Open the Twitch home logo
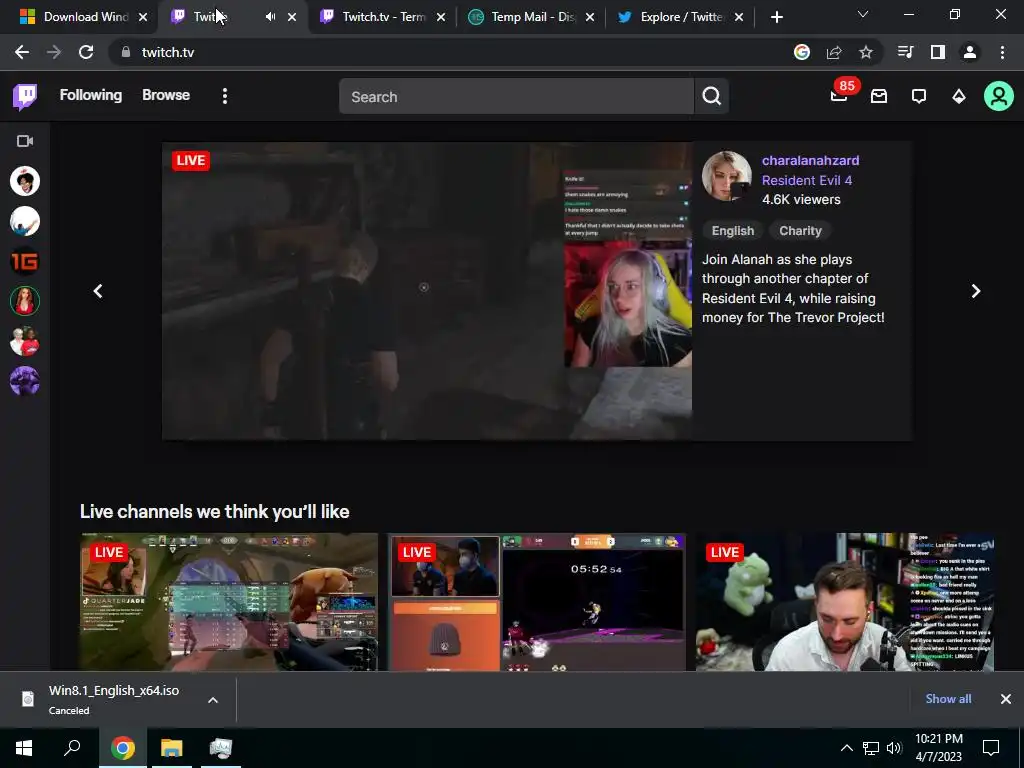The image size is (1024, 768). point(25,97)
